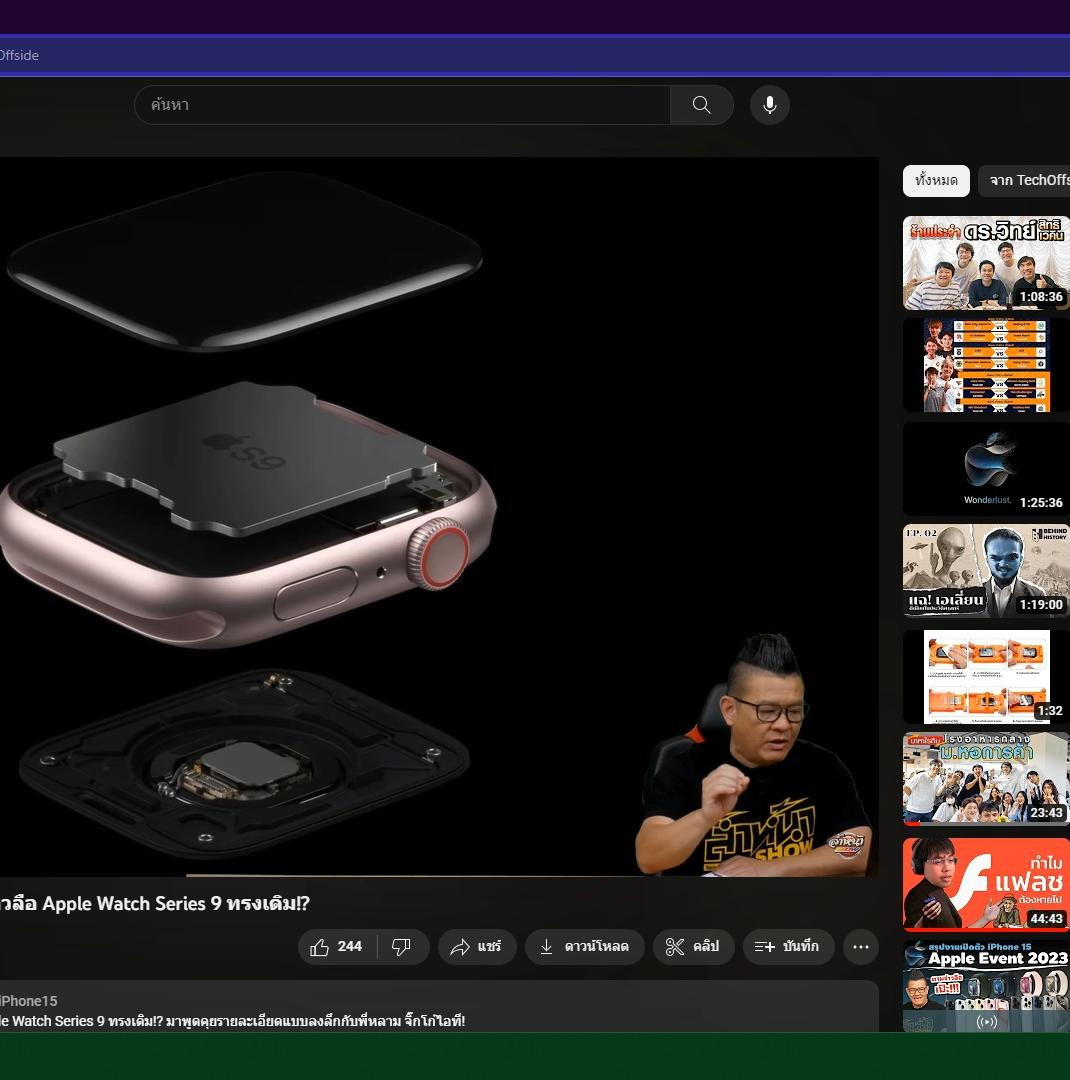The width and height of the screenshot is (1070, 1080).
Task: Save to playlist with บันทึก button
Action: 788,946
